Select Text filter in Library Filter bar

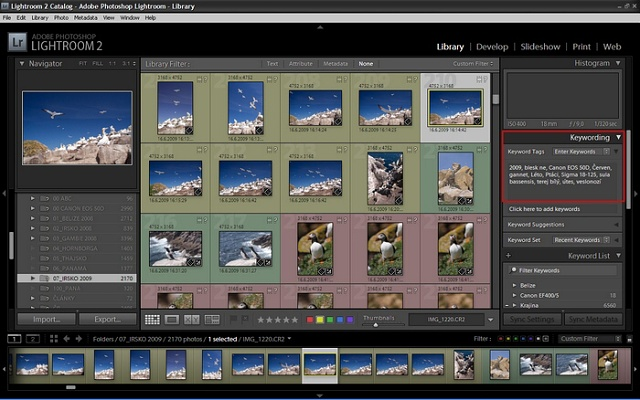point(272,64)
